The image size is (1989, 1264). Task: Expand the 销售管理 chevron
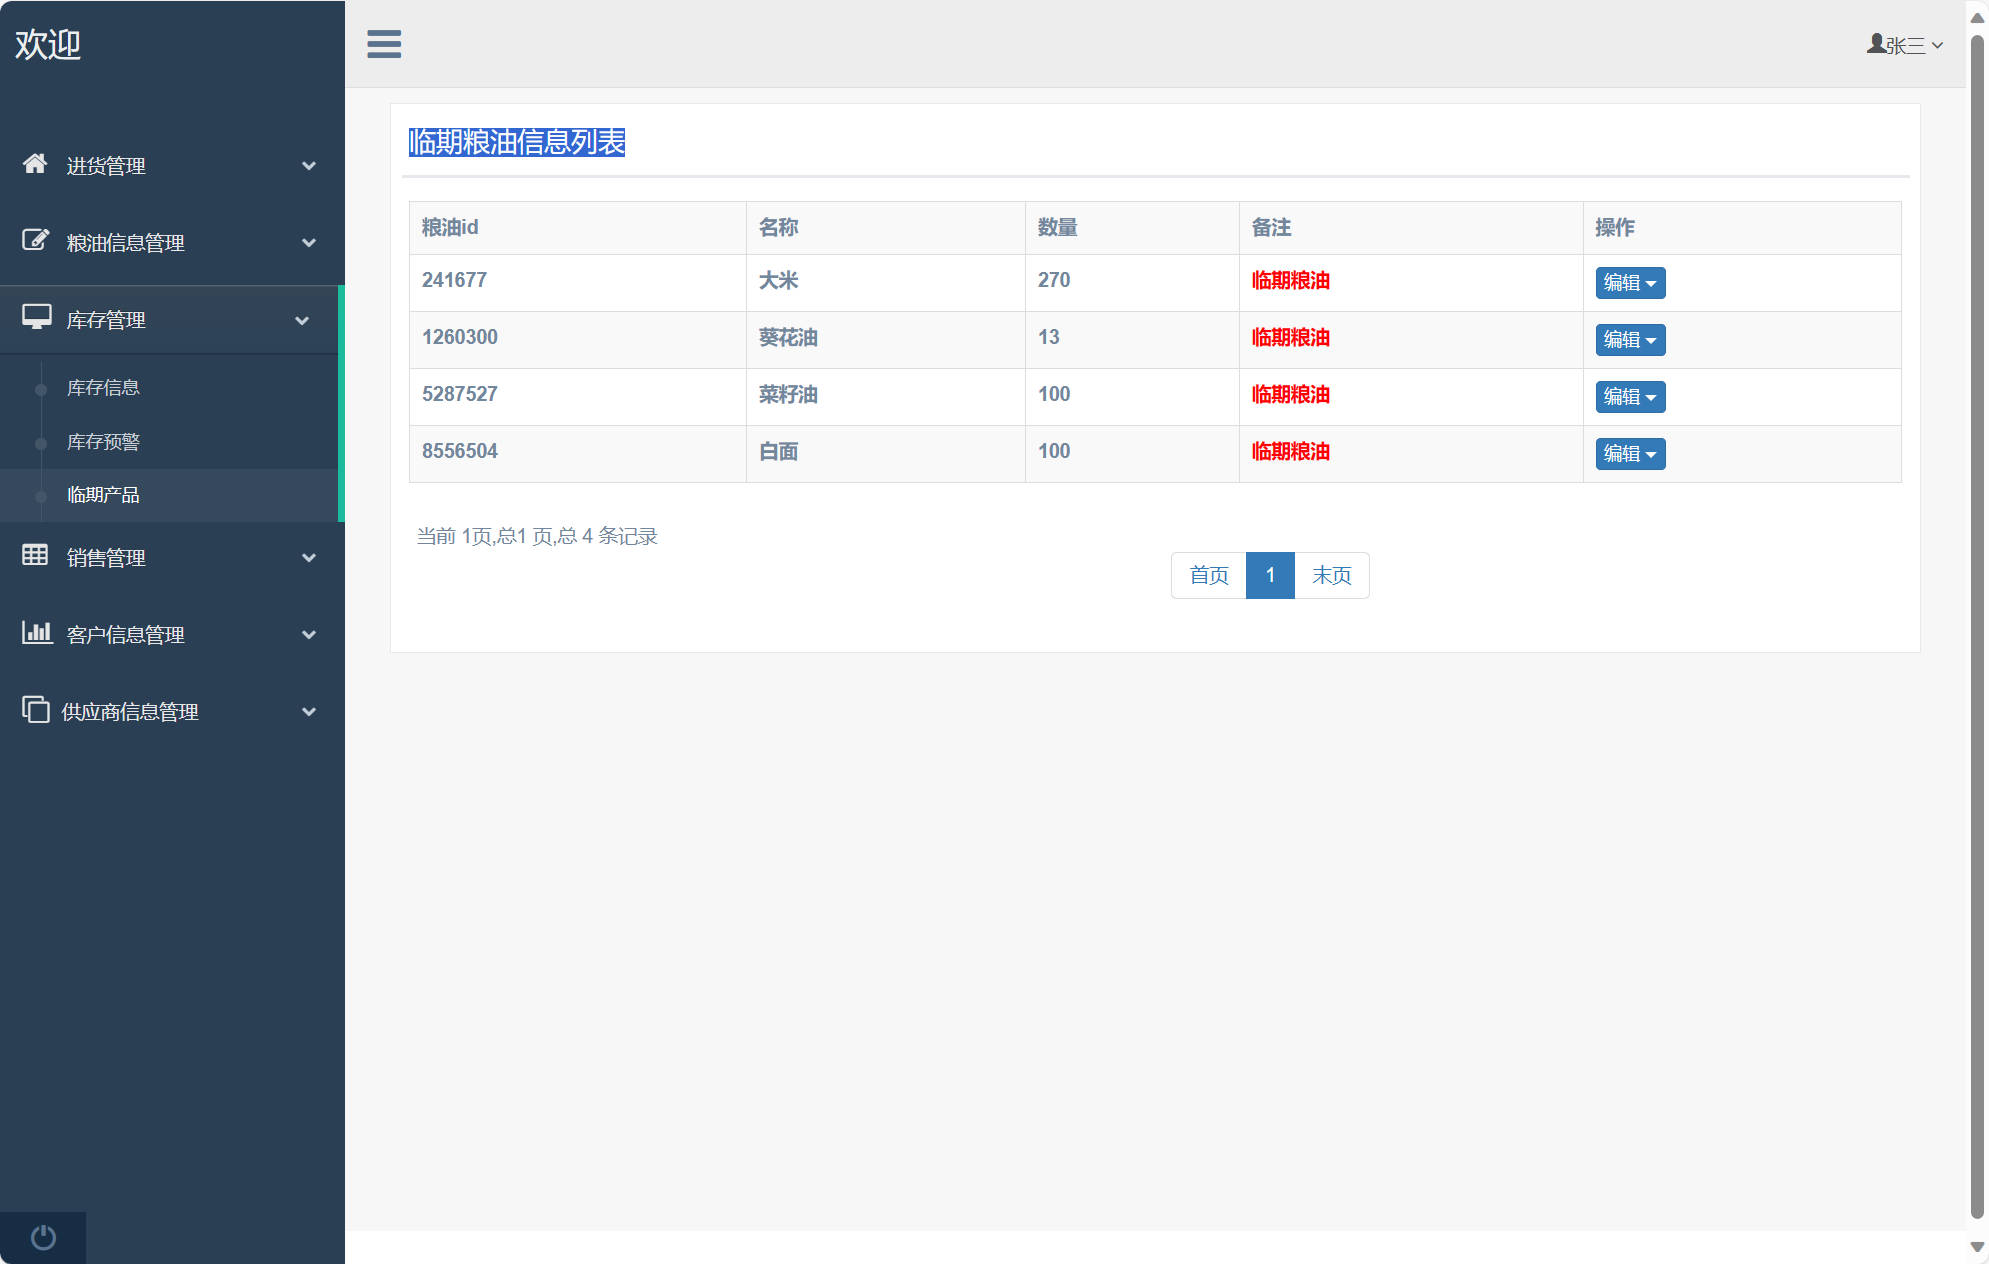tap(309, 558)
